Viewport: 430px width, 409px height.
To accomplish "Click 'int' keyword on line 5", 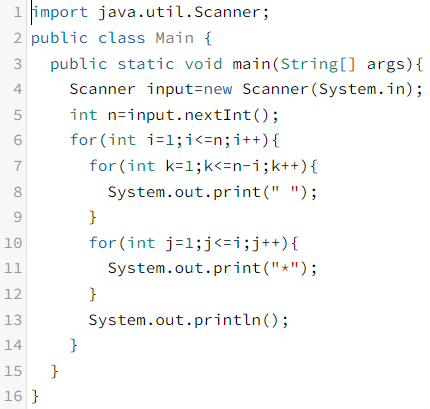I will click(x=84, y=115).
